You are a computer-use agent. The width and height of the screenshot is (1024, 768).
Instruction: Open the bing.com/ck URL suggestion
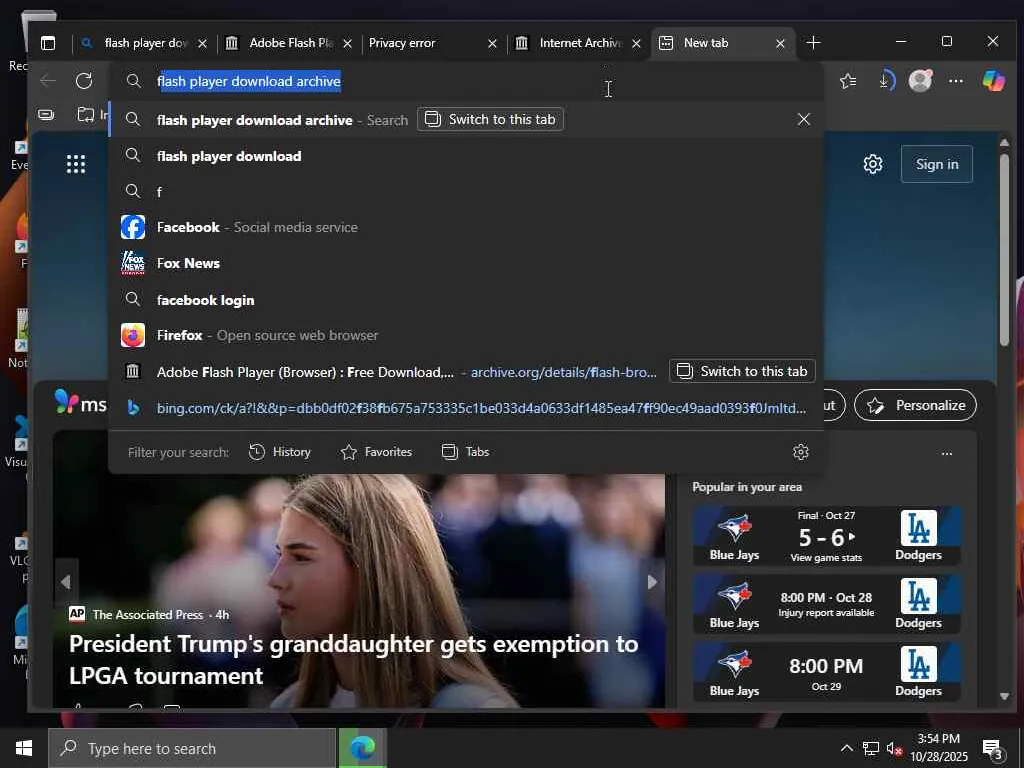466,408
